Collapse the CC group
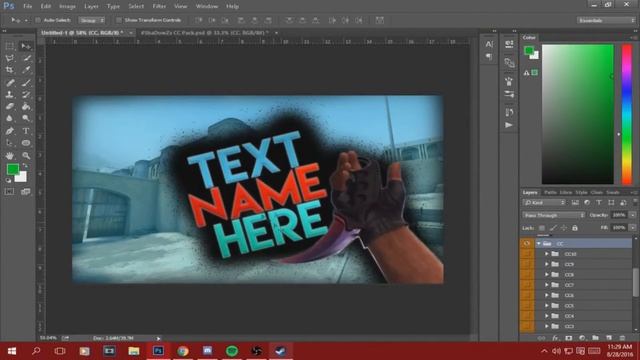The image size is (640, 360). pyautogui.click(x=539, y=244)
